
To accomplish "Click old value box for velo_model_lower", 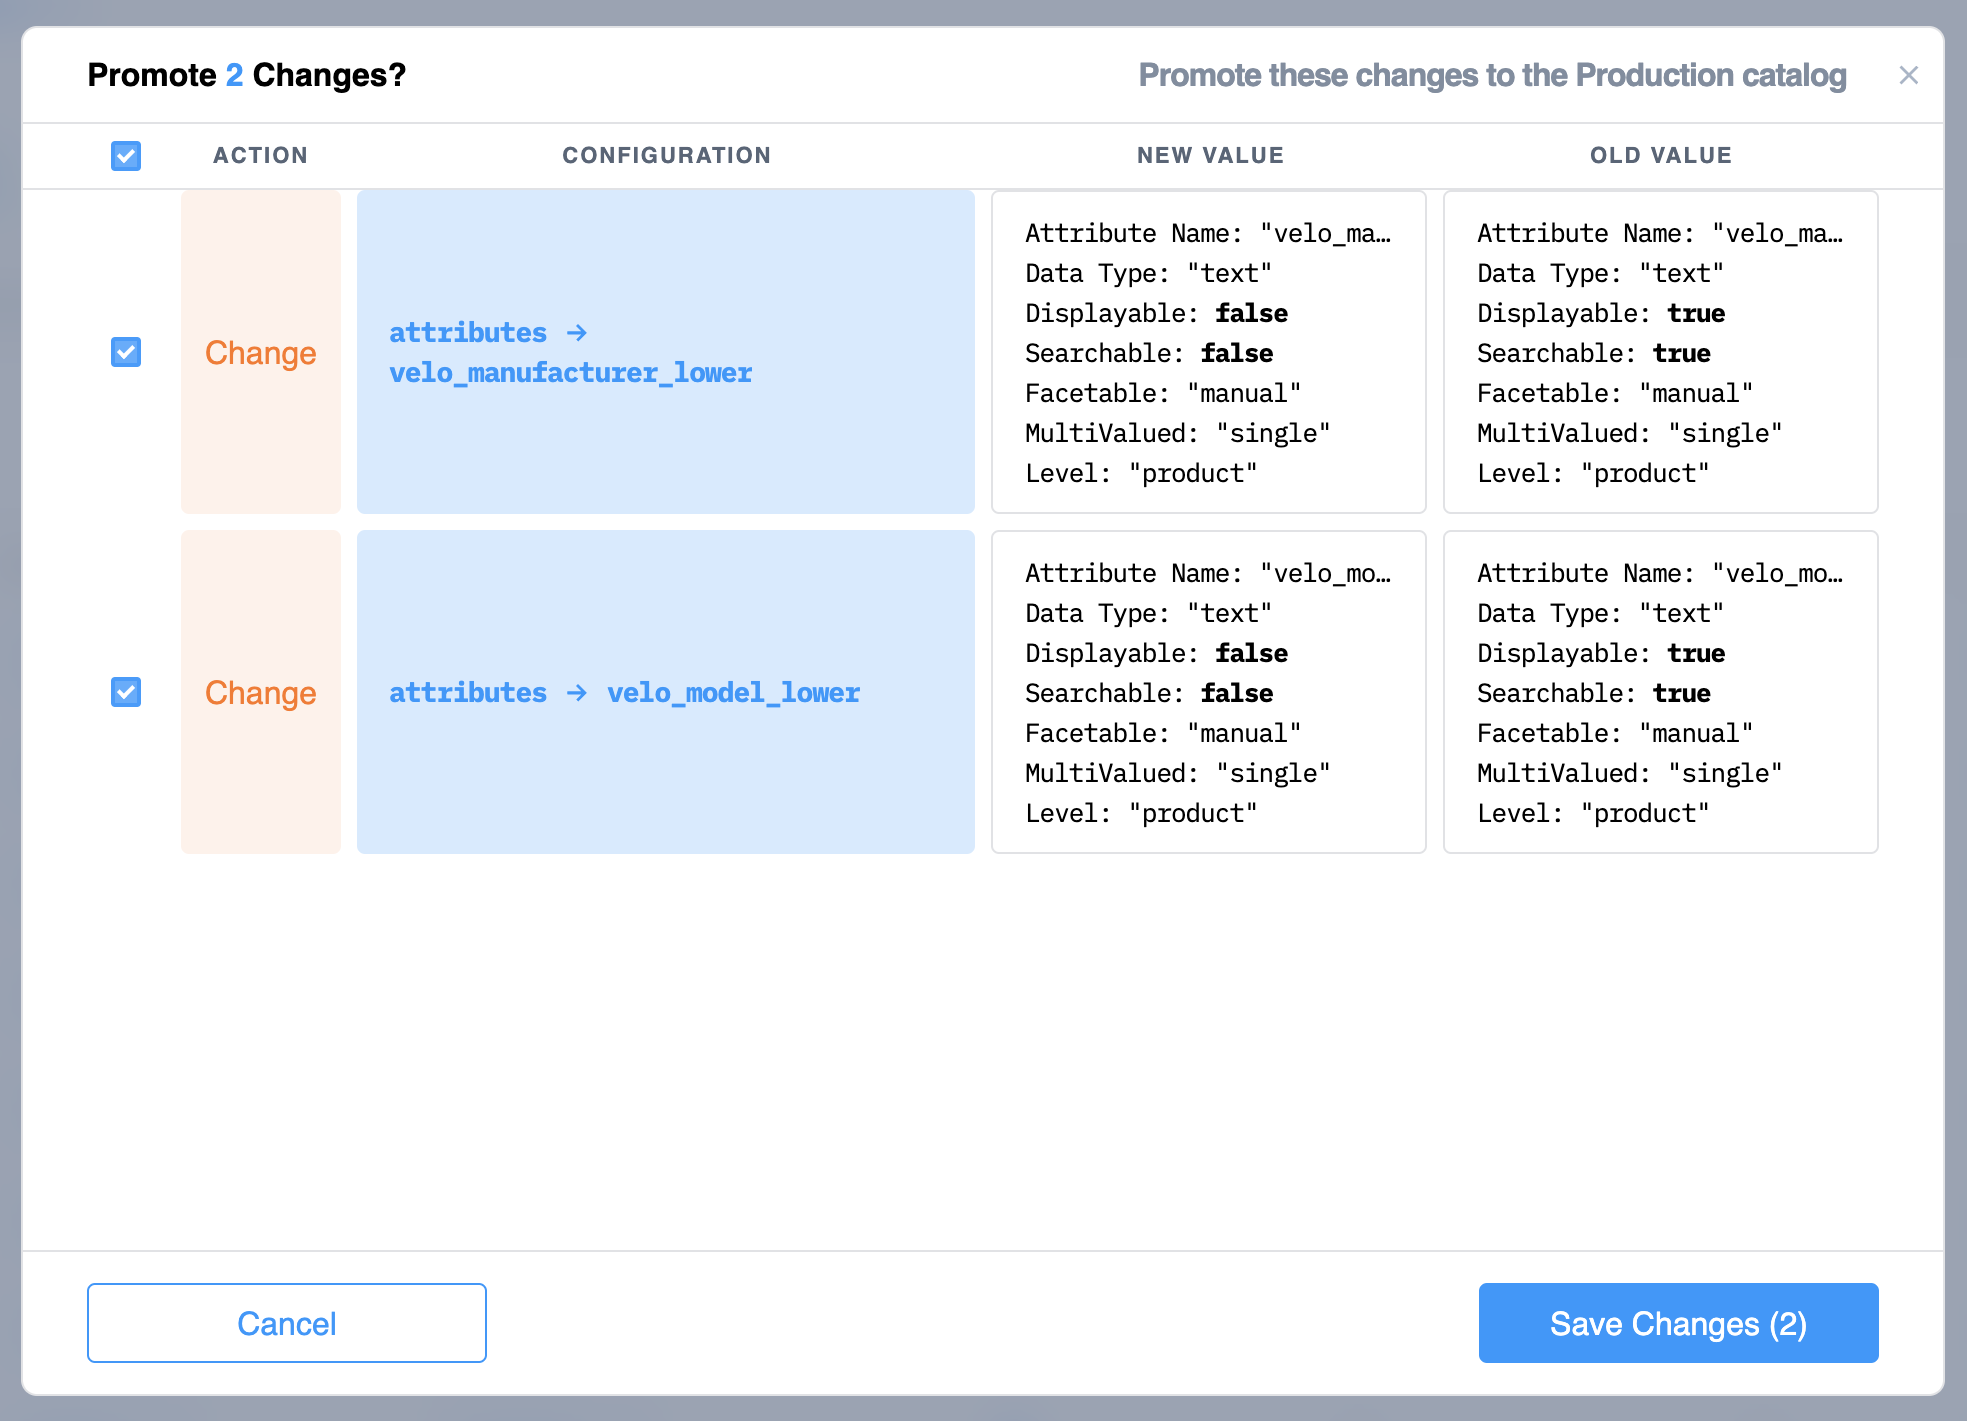I will [x=1660, y=692].
